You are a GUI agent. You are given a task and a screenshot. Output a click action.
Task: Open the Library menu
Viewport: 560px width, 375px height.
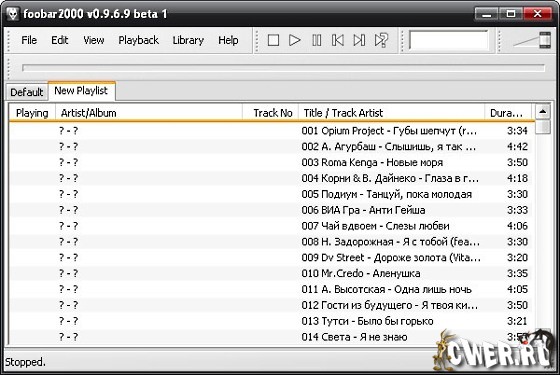point(188,40)
